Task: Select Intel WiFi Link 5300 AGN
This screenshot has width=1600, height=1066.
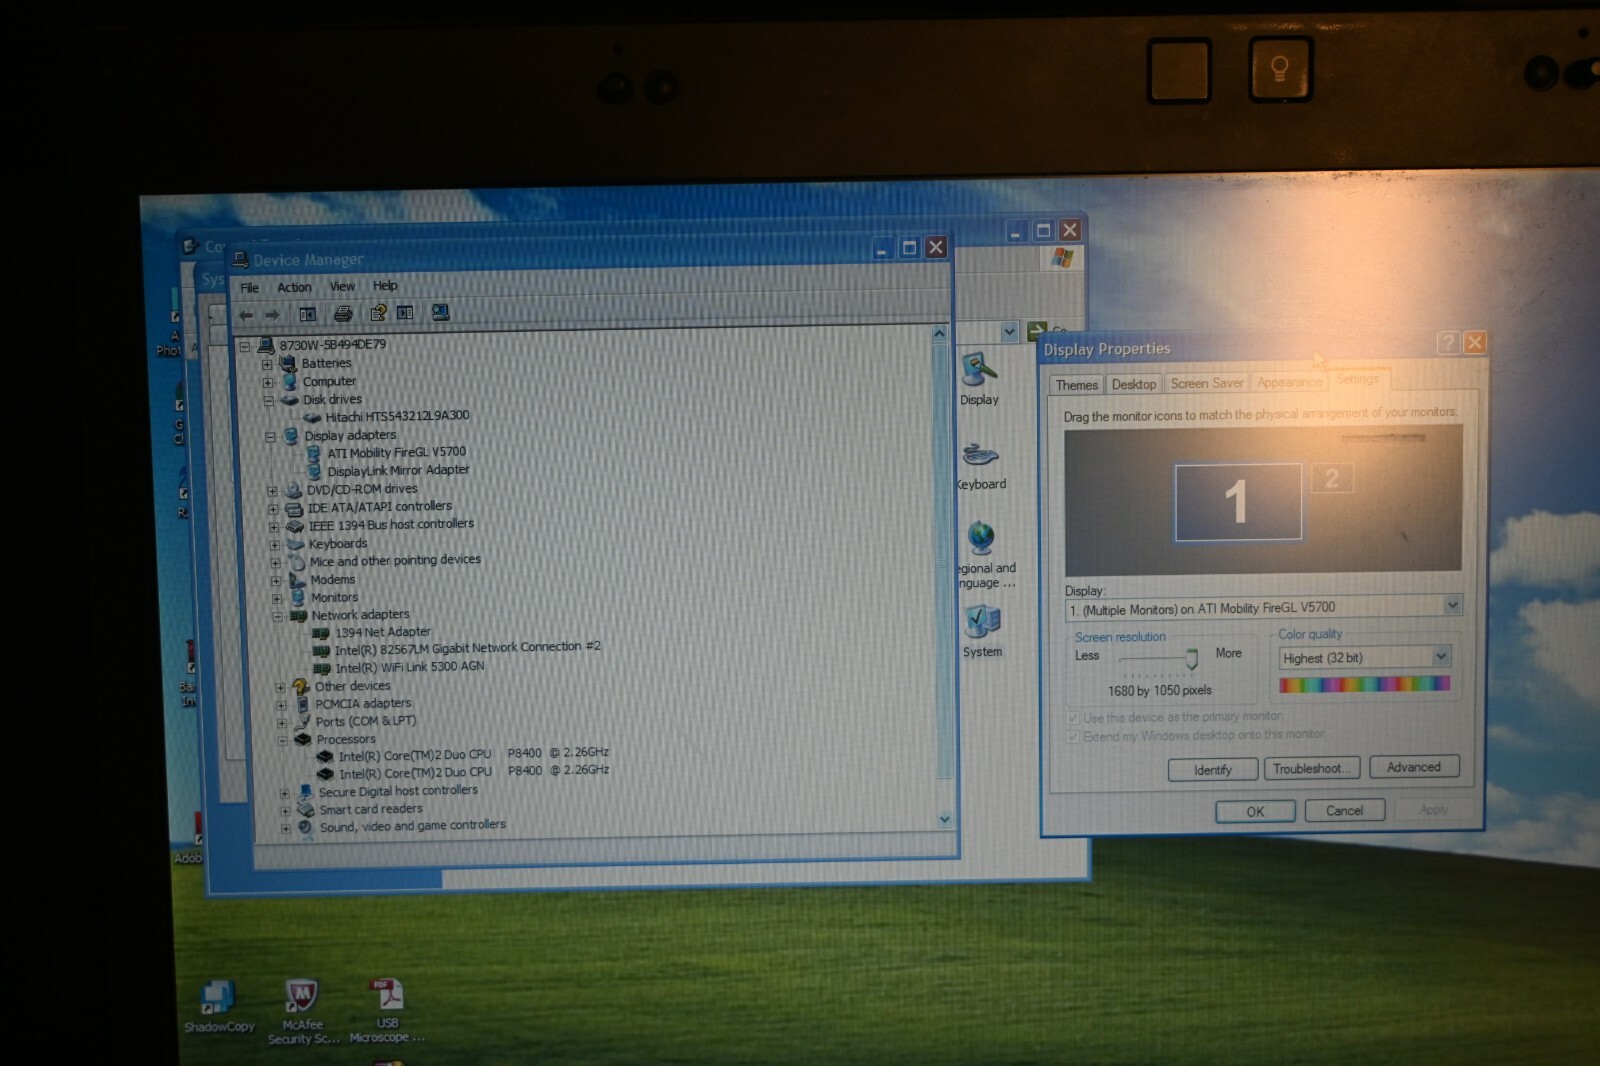Action: coord(410,667)
